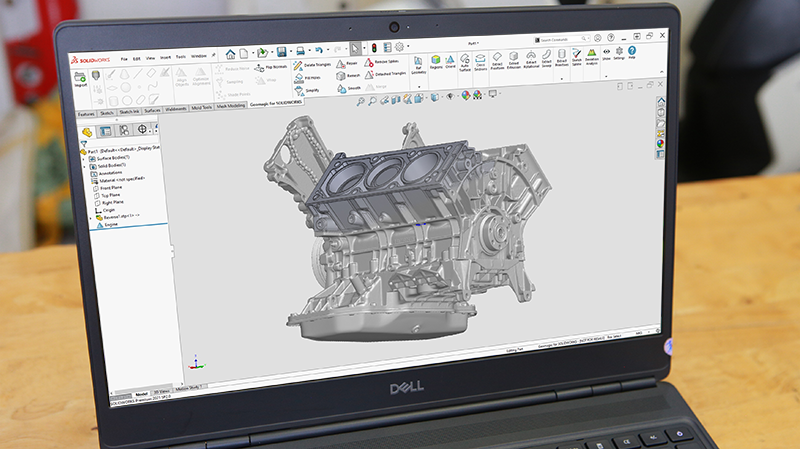Click the Import mesh icon

click(x=80, y=79)
